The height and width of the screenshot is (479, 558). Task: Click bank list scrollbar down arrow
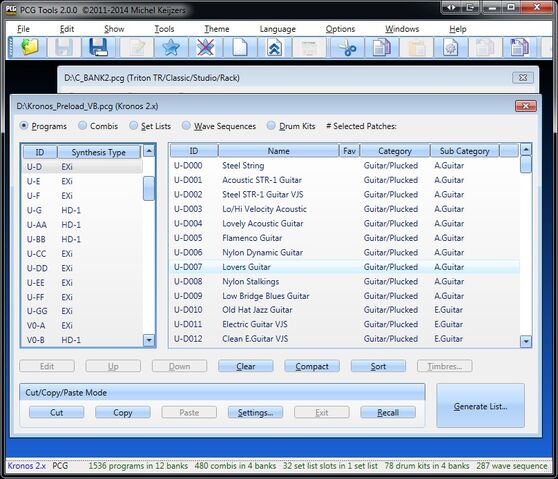click(149, 340)
